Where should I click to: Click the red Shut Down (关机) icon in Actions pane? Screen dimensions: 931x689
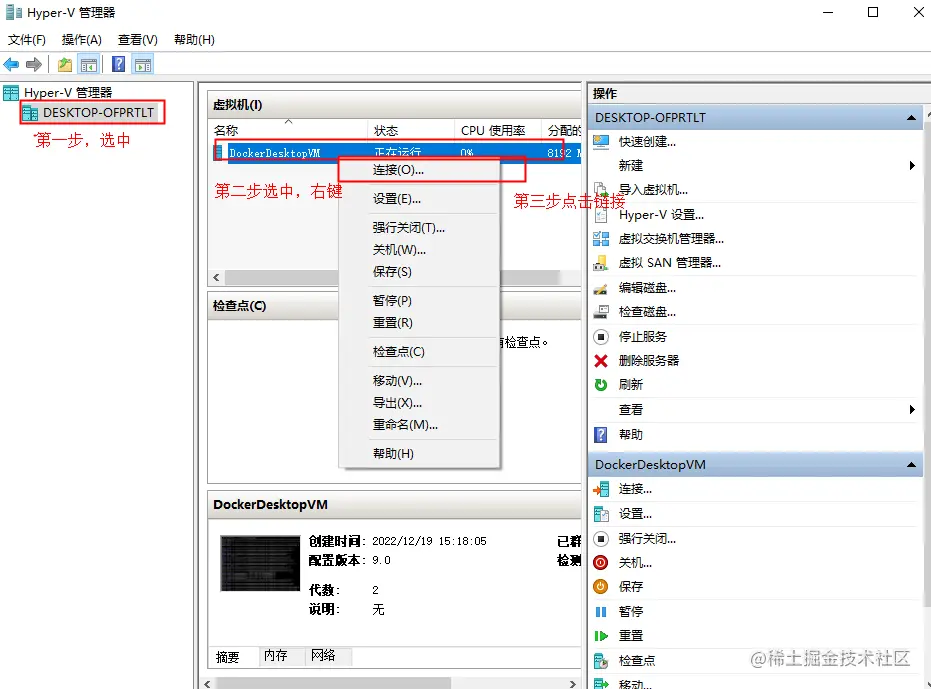pyautogui.click(x=601, y=562)
